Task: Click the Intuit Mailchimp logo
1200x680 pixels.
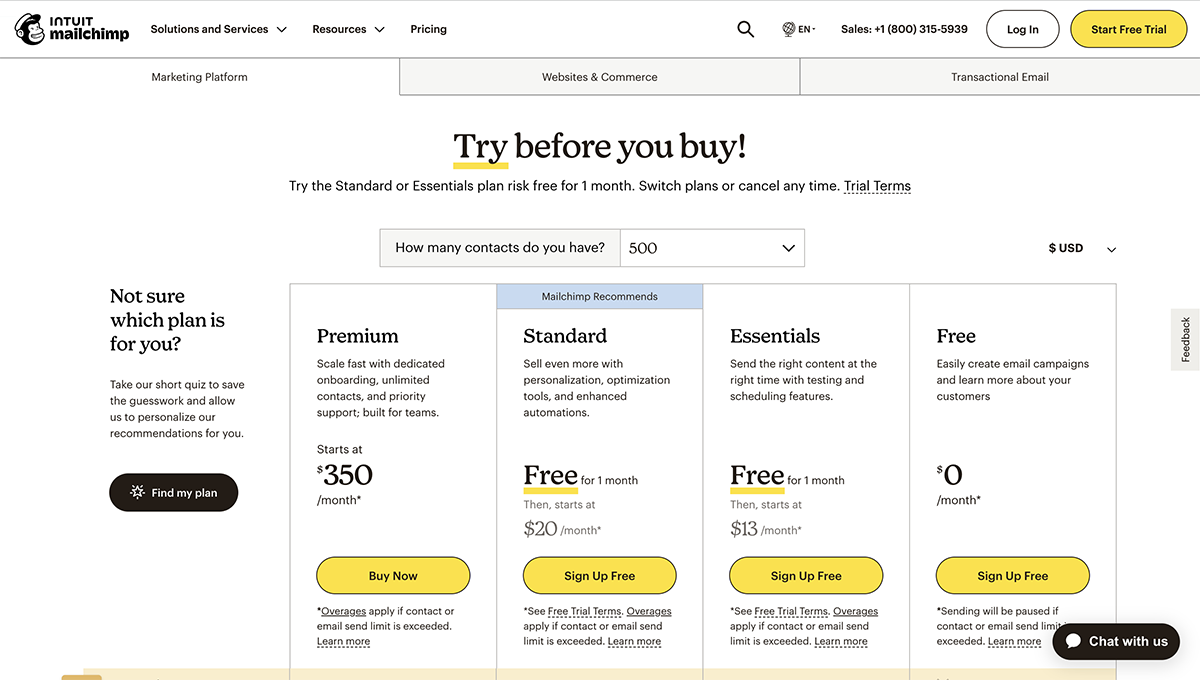Action: [71, 29]
